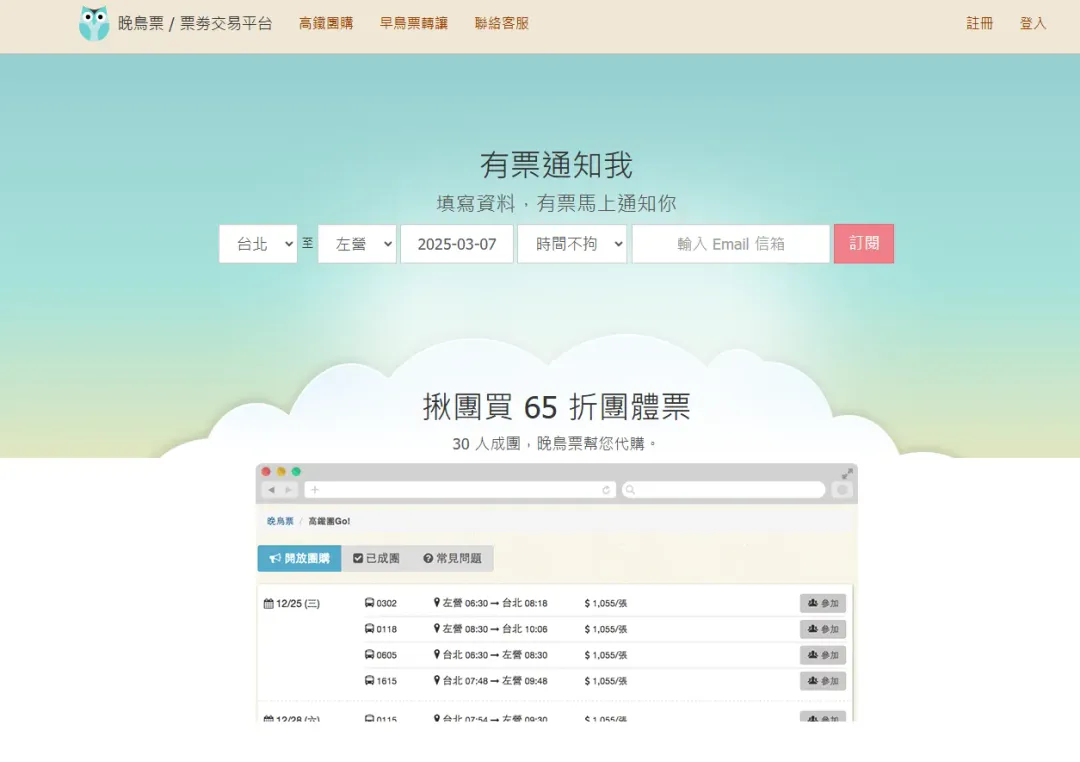Click the check icon on 已成團
The height and width of the screenshot is (762, 1080).
(x=358, y=558)
